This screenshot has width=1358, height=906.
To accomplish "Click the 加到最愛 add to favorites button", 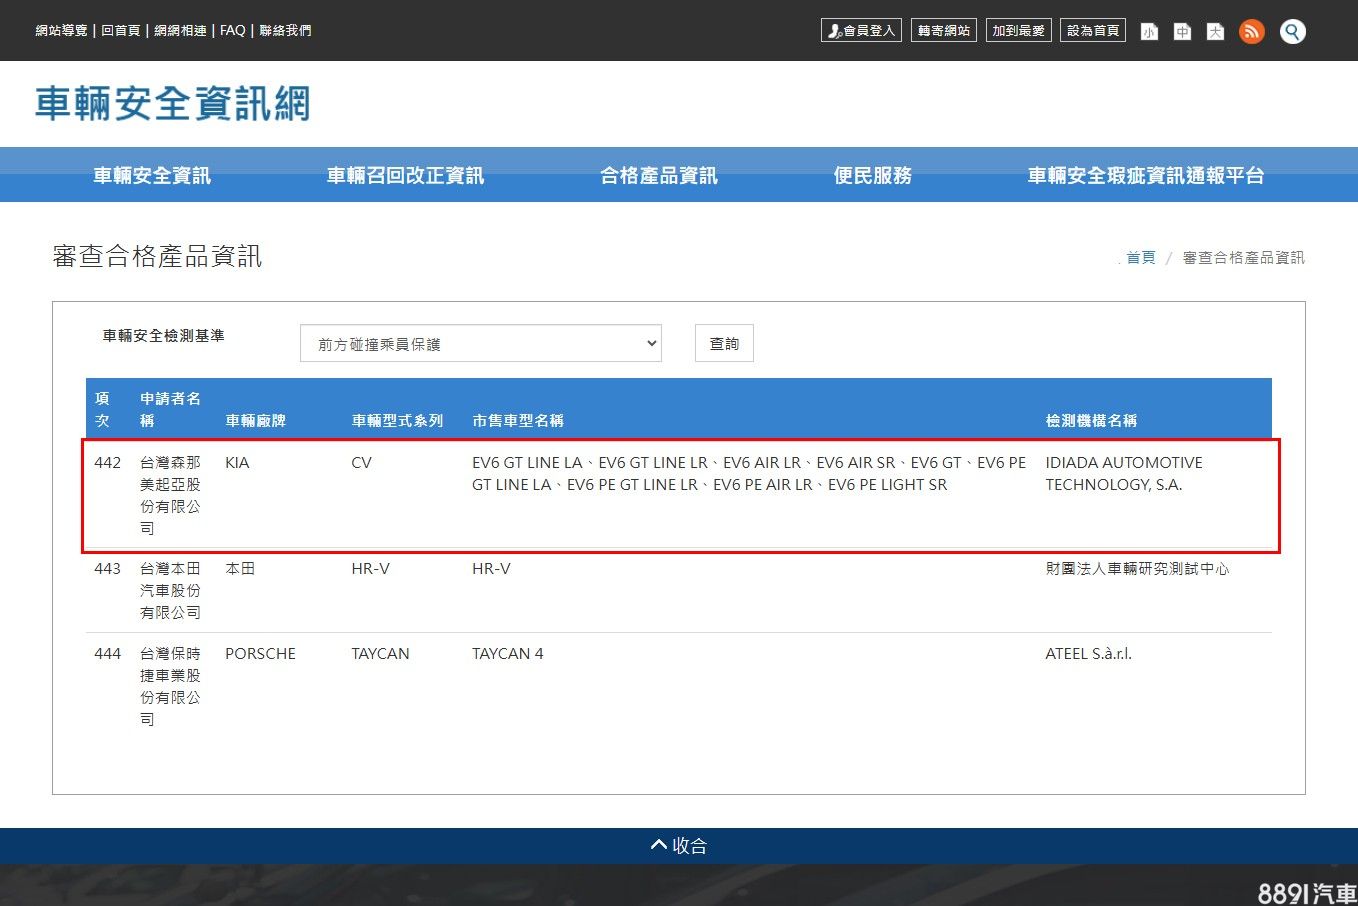I will (1018, 31).
